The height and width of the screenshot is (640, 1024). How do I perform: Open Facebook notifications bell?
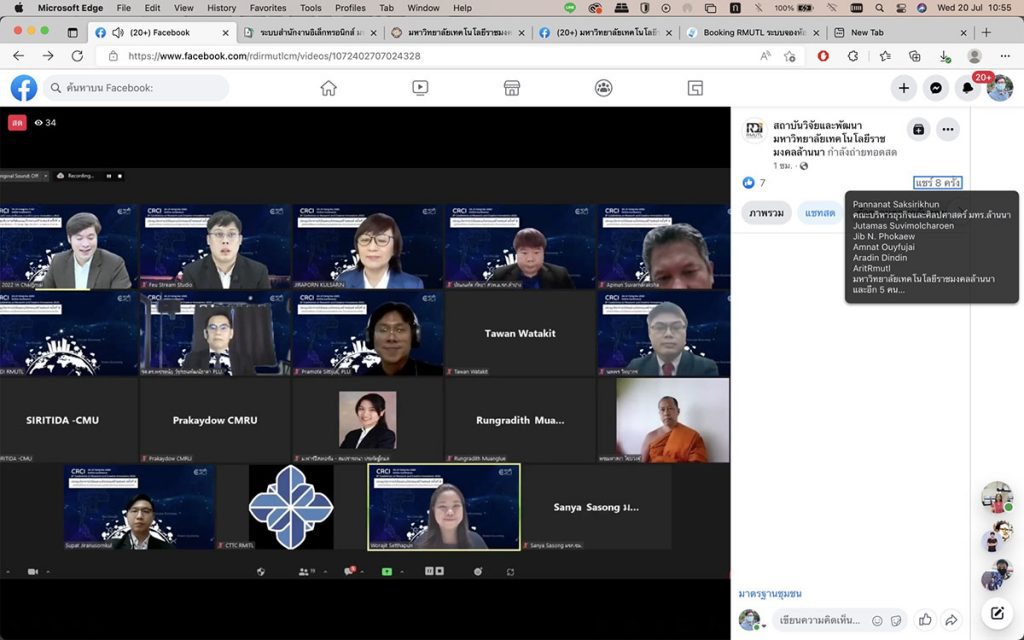(967, 88)
